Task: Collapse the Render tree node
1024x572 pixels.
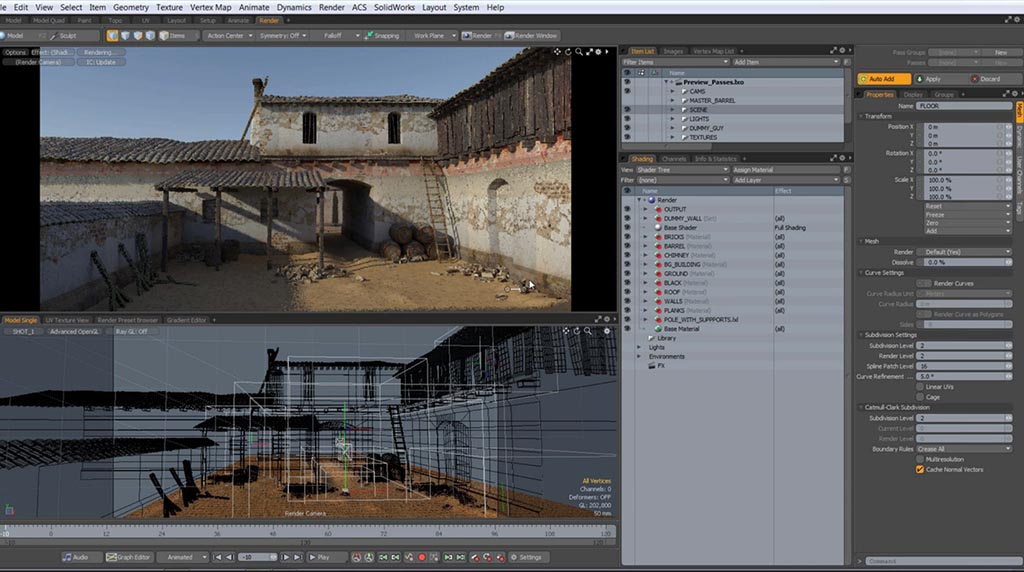Action: click(639, 200)
